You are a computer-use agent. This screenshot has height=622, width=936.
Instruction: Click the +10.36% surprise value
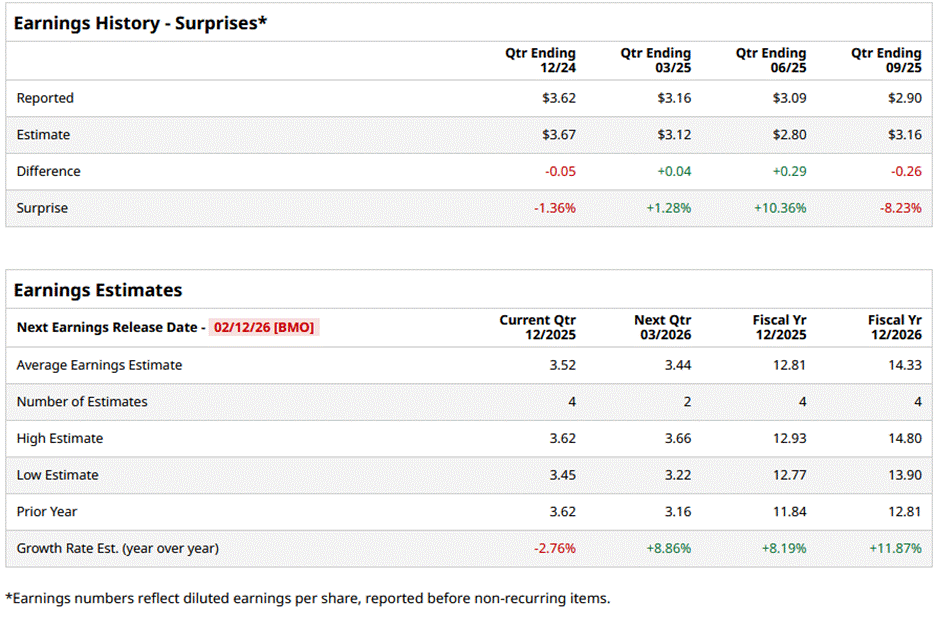point(780,208)
